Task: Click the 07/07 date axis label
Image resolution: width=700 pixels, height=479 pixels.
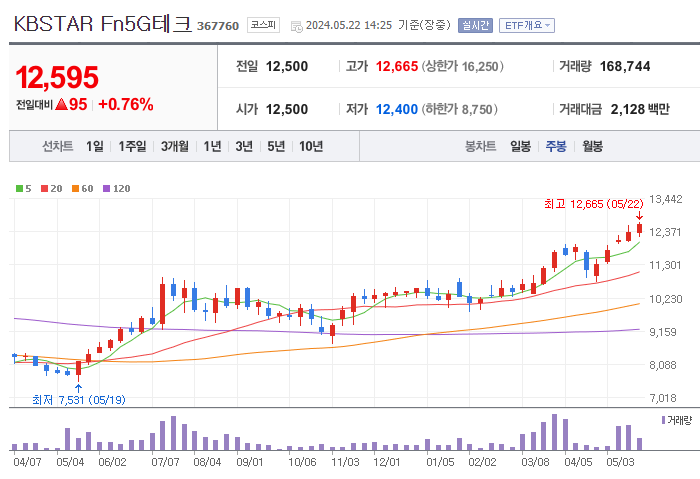Action: click(165, 462)
